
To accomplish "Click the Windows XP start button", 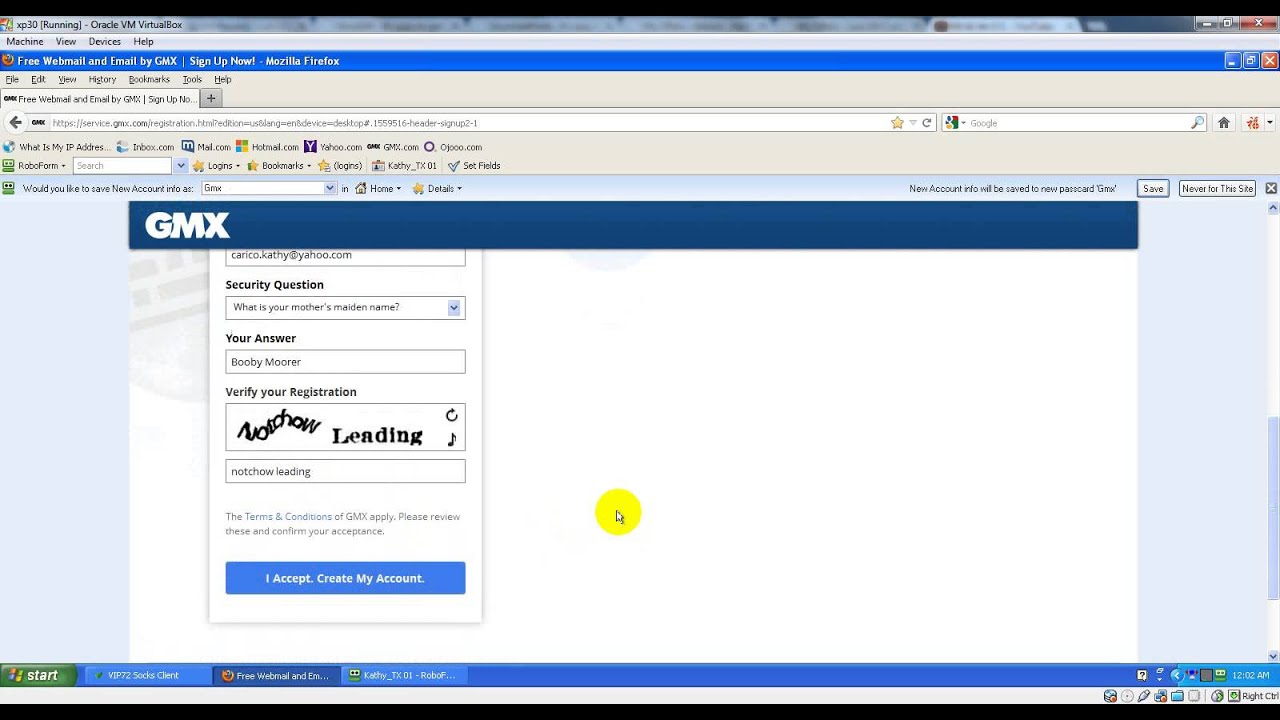I will pyautogui.click(x=37, y=675).
